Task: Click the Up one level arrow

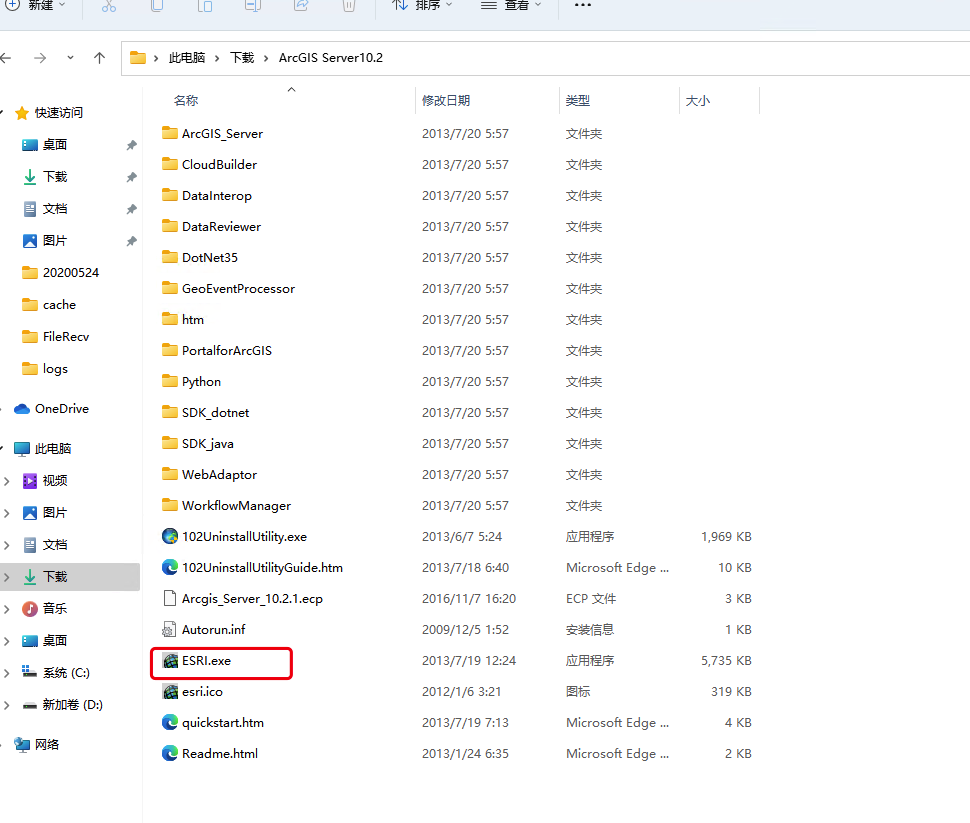Action: 99,58
